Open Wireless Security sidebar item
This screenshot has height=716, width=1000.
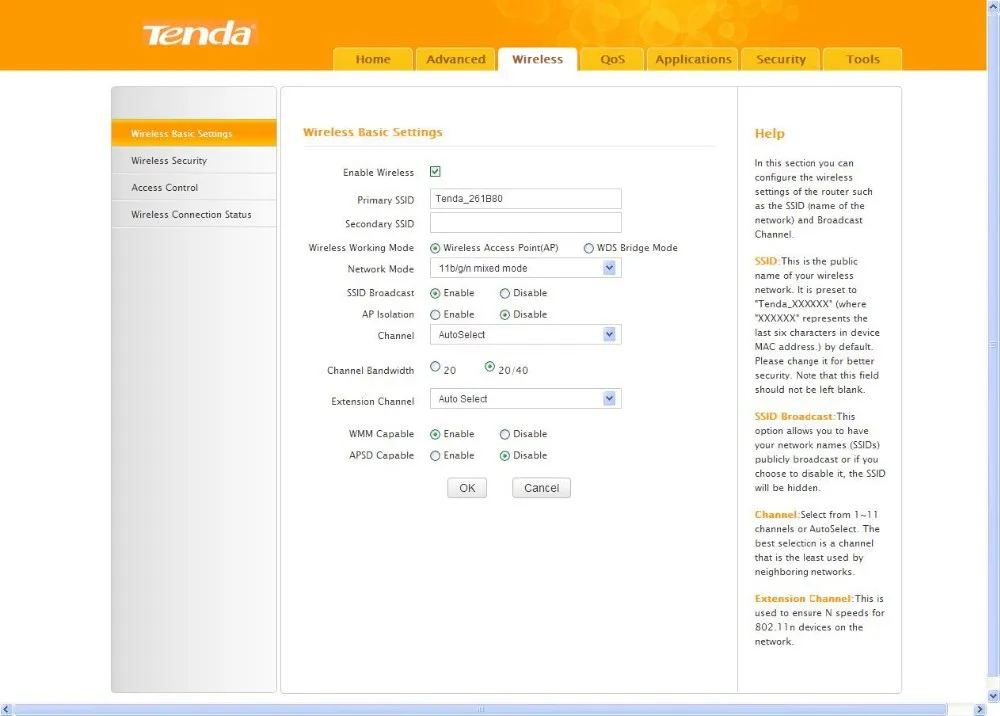coord(194,161)
